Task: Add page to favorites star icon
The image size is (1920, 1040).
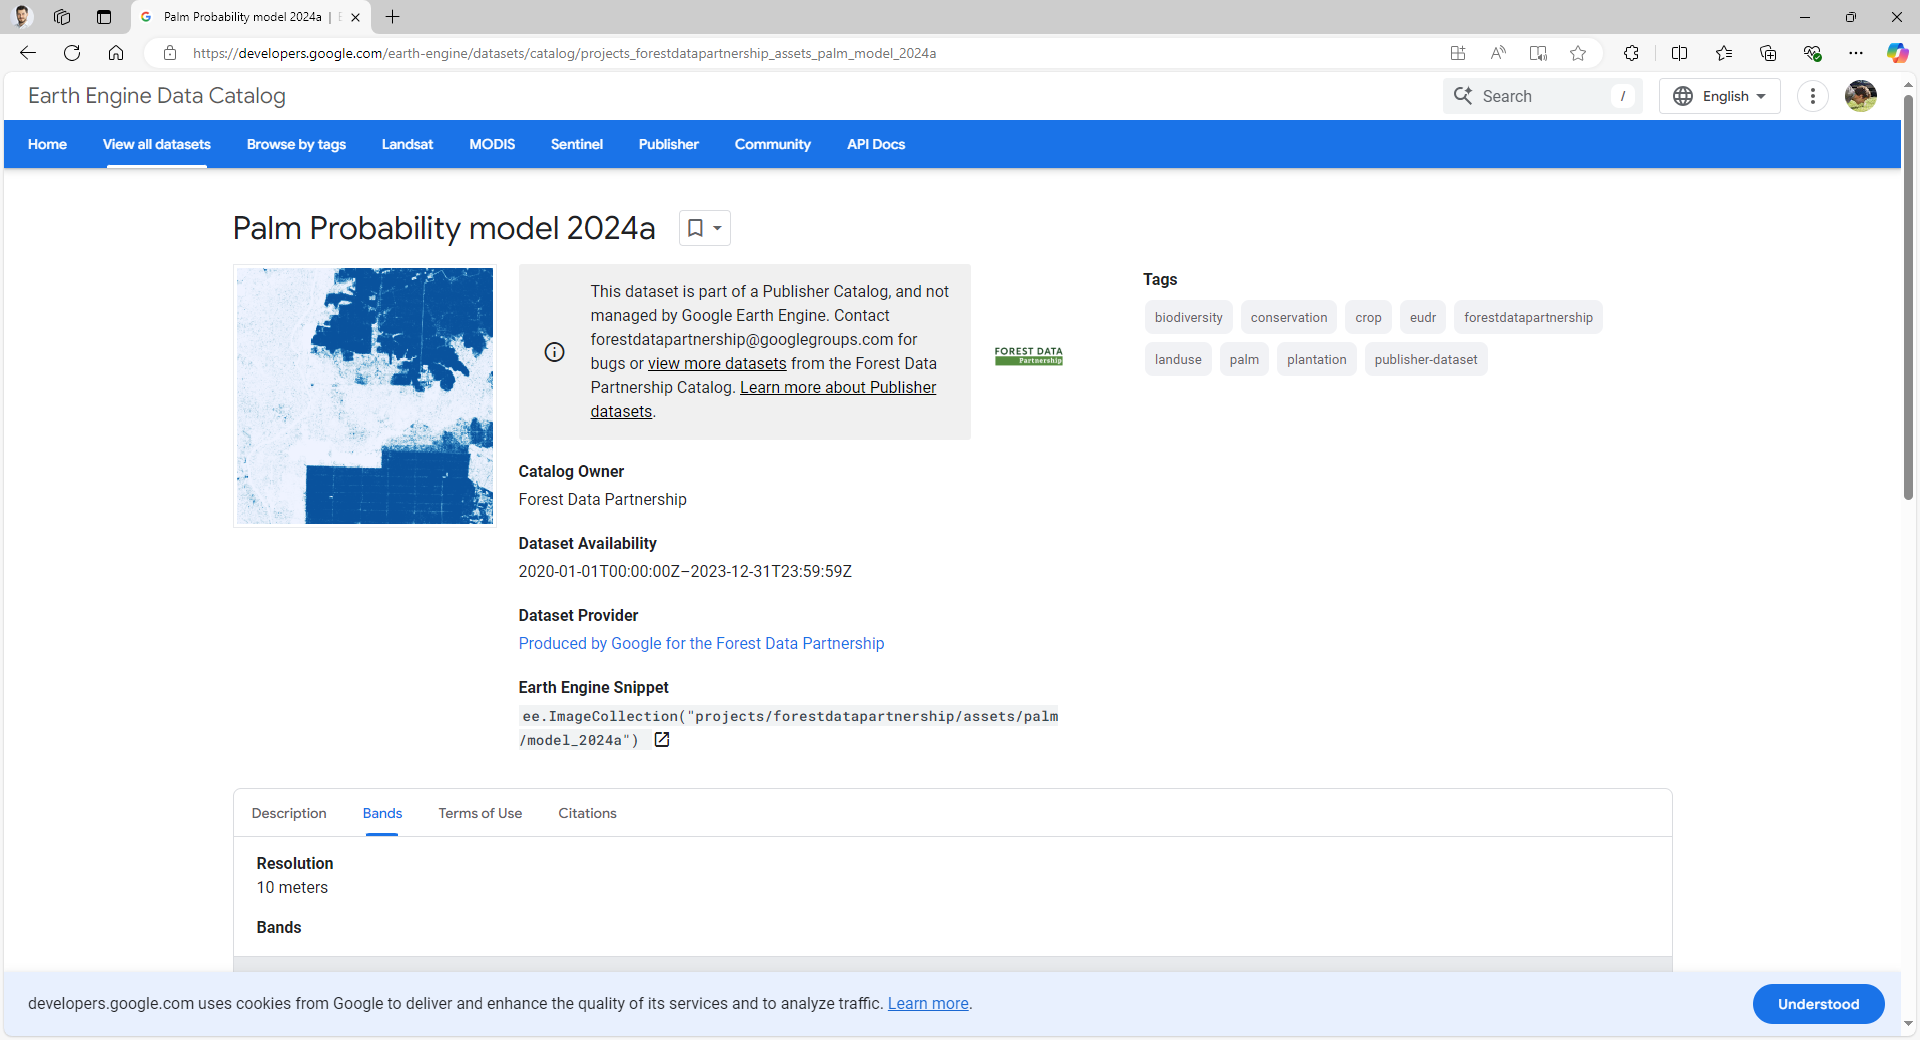Action: pos(1578,53)
